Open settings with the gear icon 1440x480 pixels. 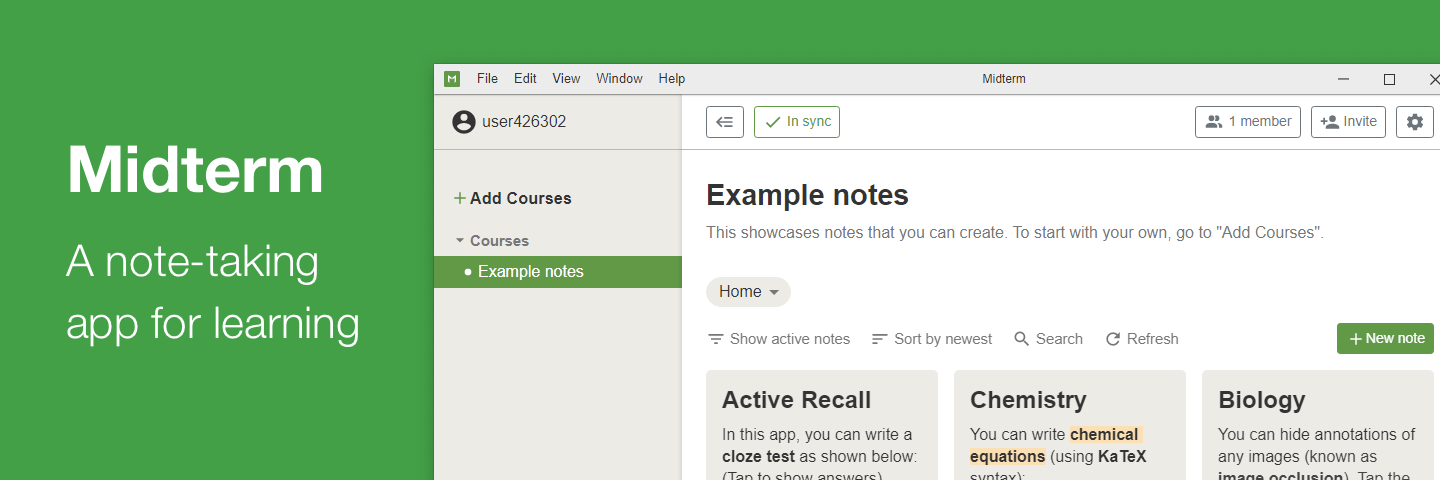click(x=1414, y=122)
